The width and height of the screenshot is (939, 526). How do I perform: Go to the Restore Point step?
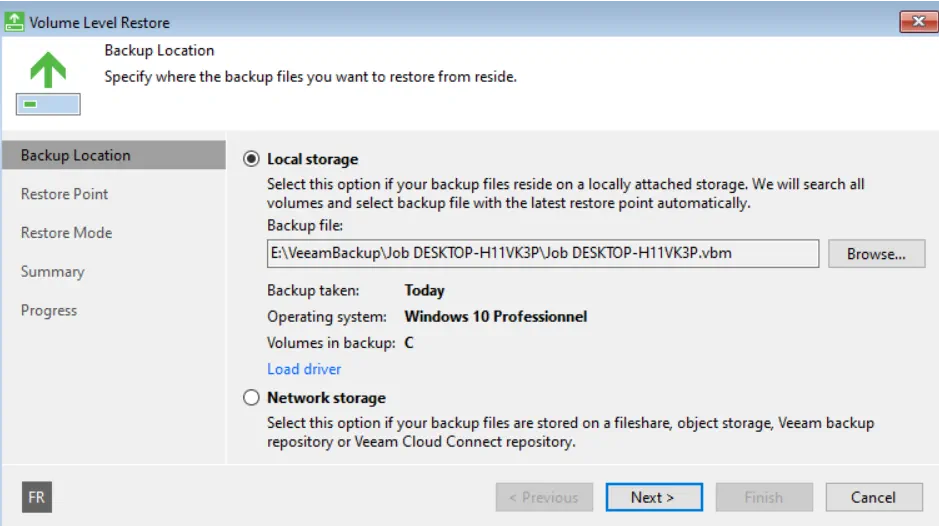point(65,194)
